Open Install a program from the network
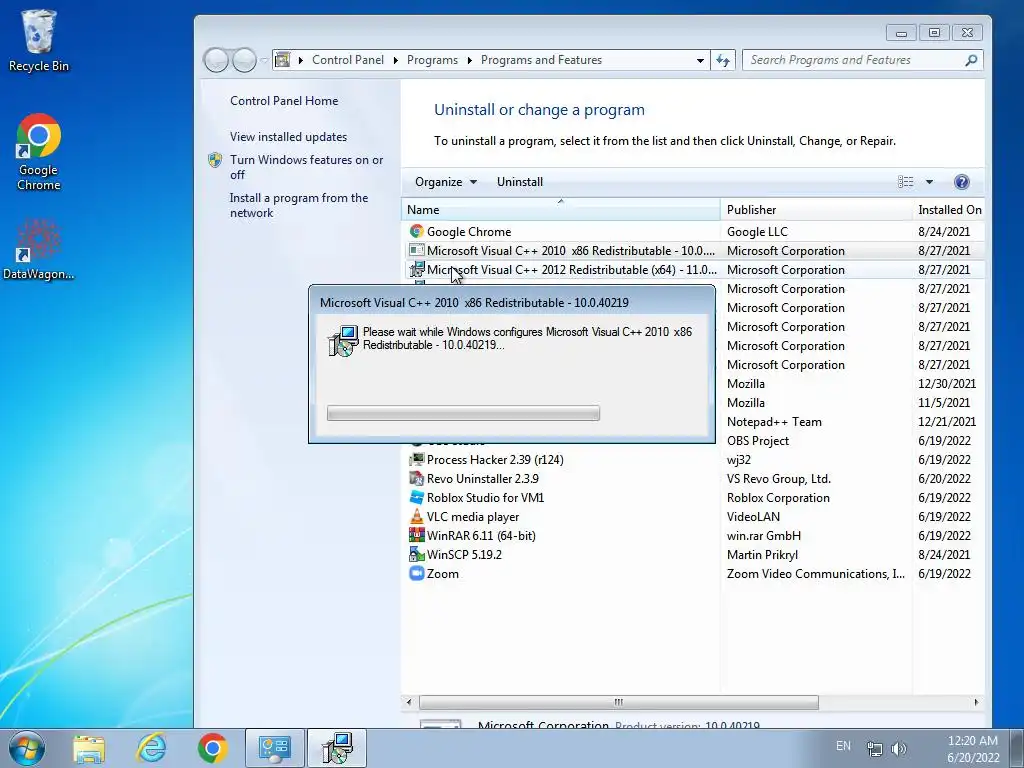 point(298,205)
